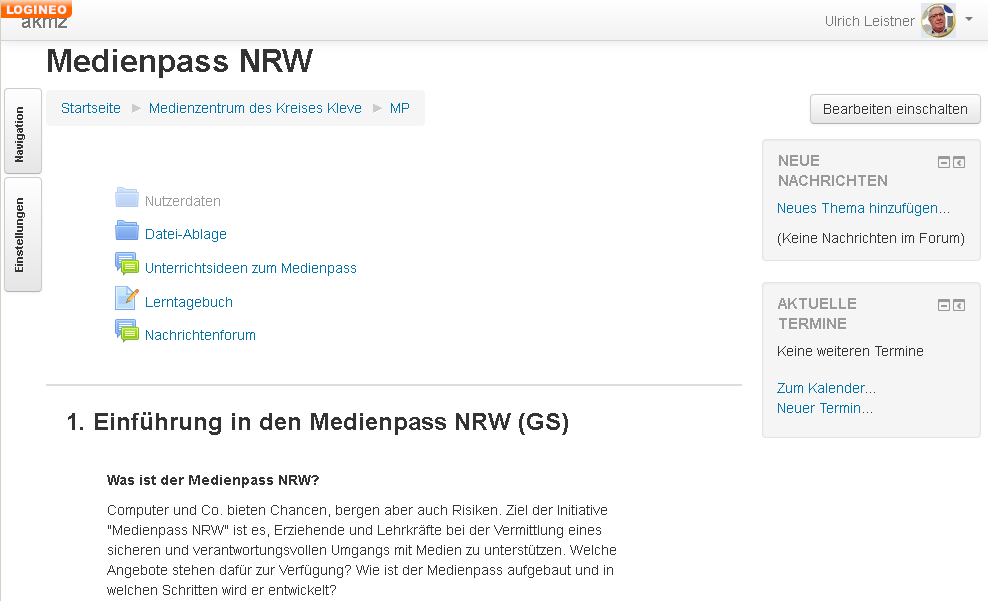Click the LOGINEO logo badge
This screenshot has height=601, width=988.
coord(36,9)
